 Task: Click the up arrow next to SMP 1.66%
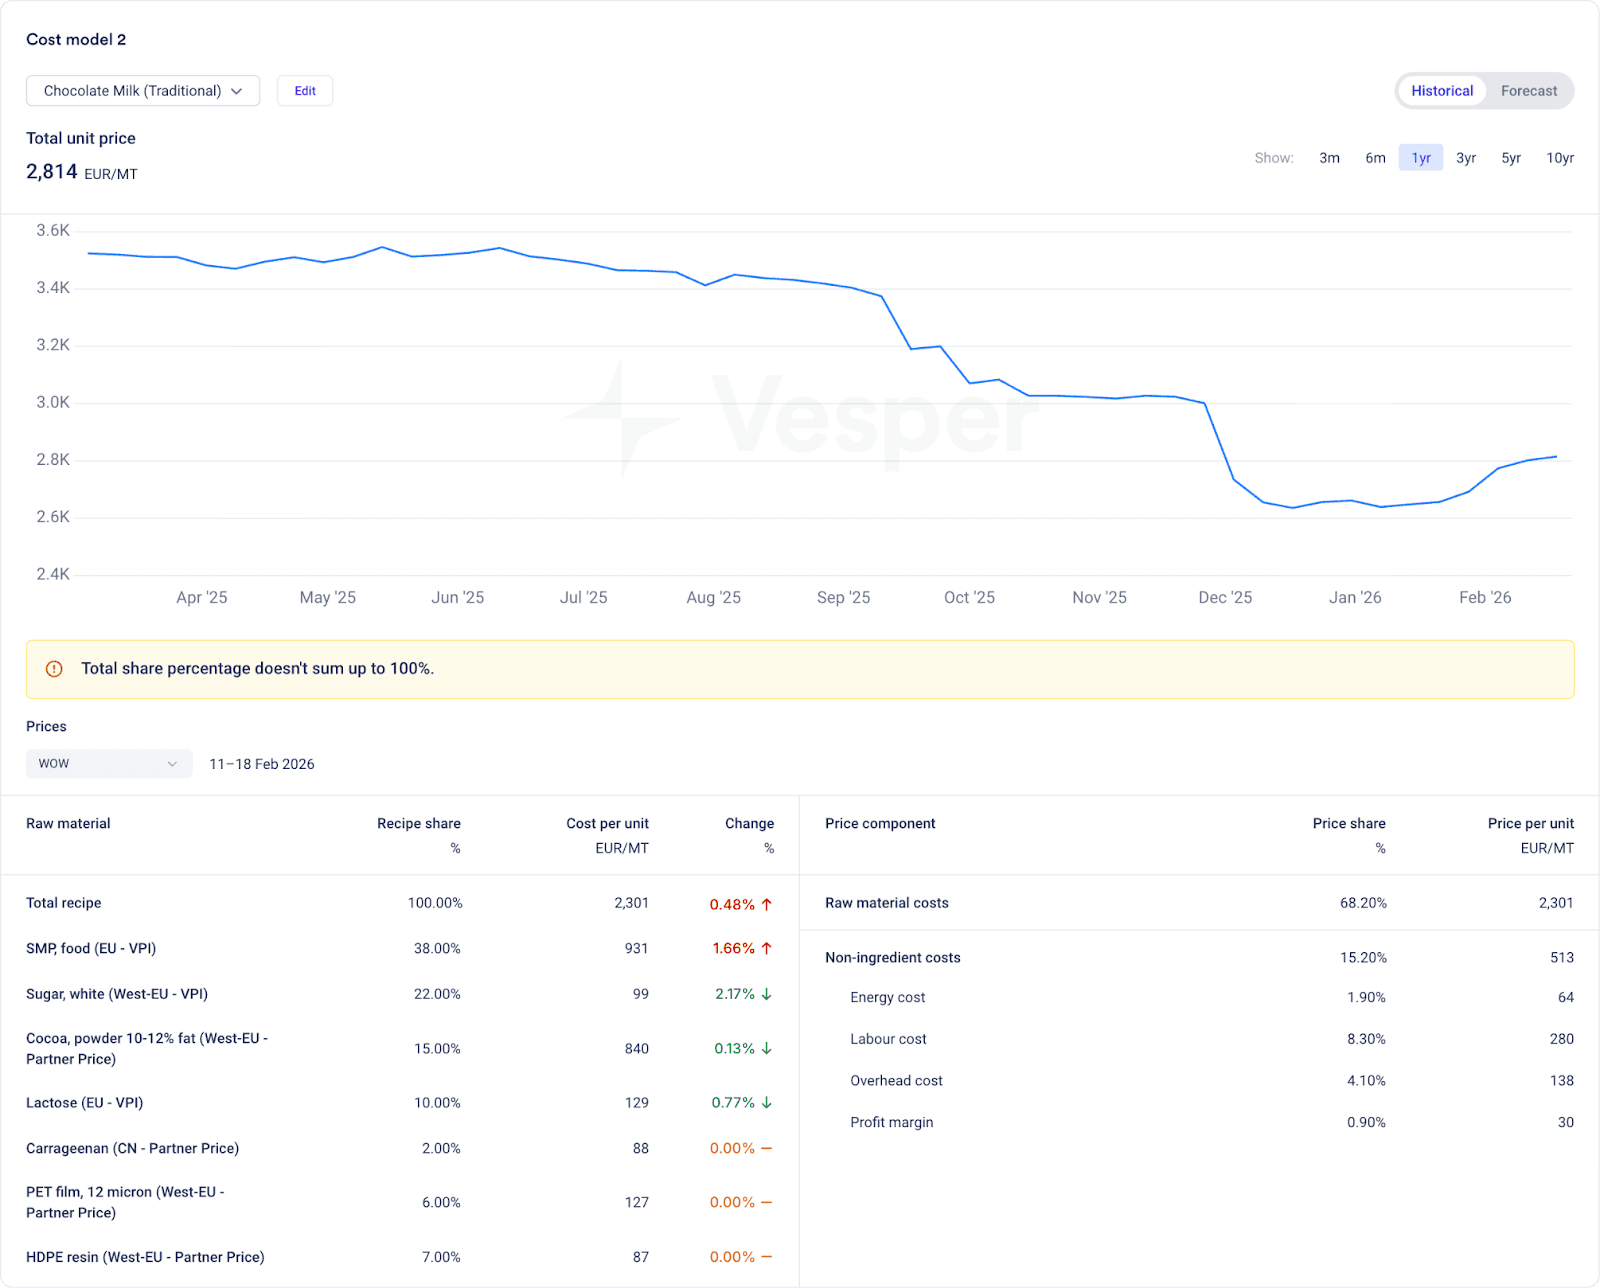pyautogui.click(x=767, y=948)
